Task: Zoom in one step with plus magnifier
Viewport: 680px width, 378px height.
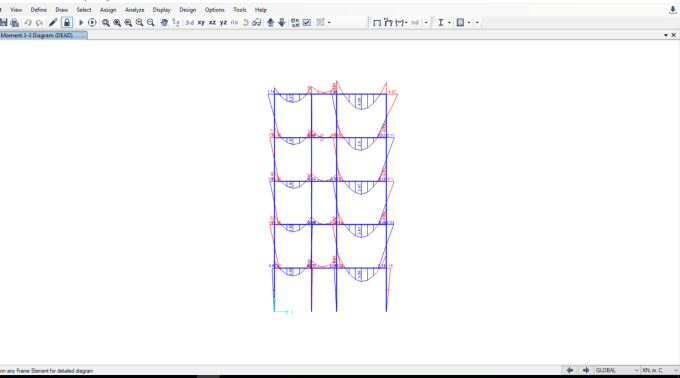Action: point(139,23)
